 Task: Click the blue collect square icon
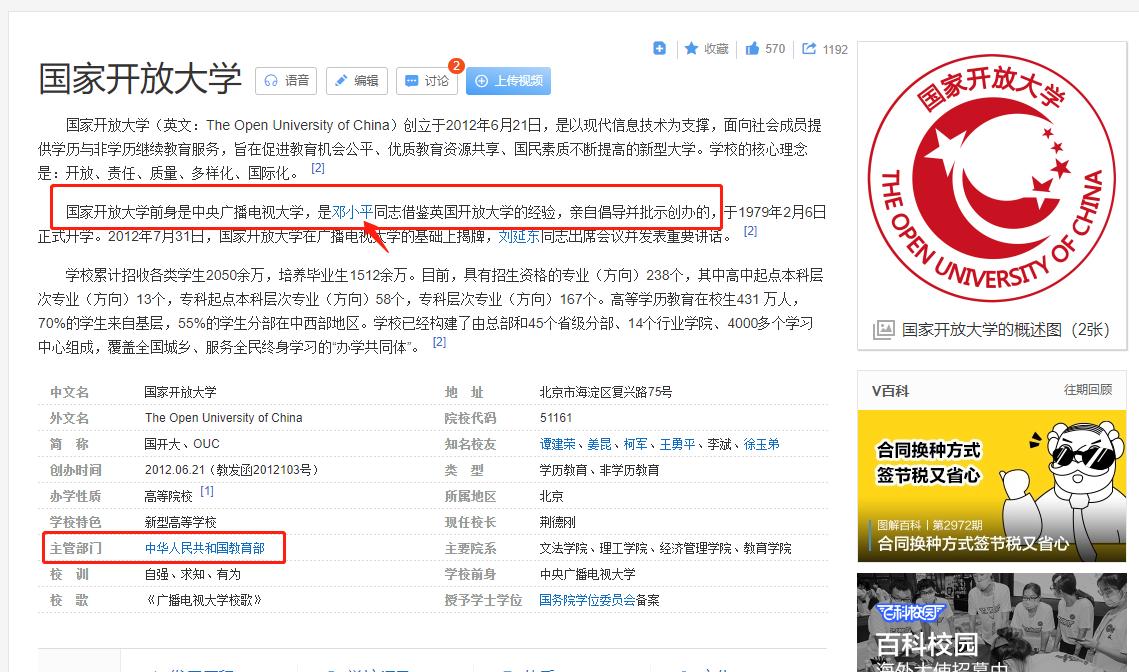pyautogui.click(x=660, y=47)
